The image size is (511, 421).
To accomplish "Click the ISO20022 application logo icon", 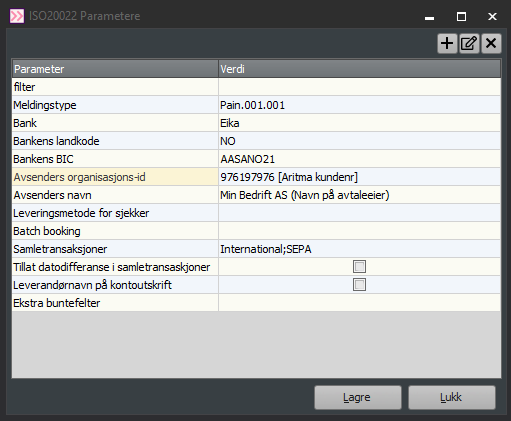I will pyautogui.click(x=17, y=16).
